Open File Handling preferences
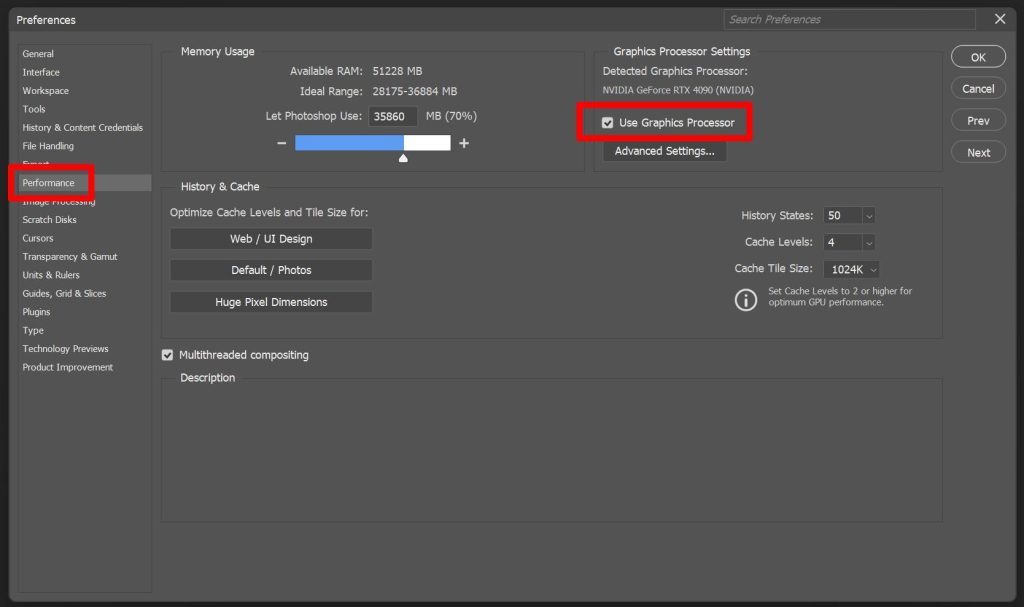Viewport: 1024px width, 607px height. 48,146
